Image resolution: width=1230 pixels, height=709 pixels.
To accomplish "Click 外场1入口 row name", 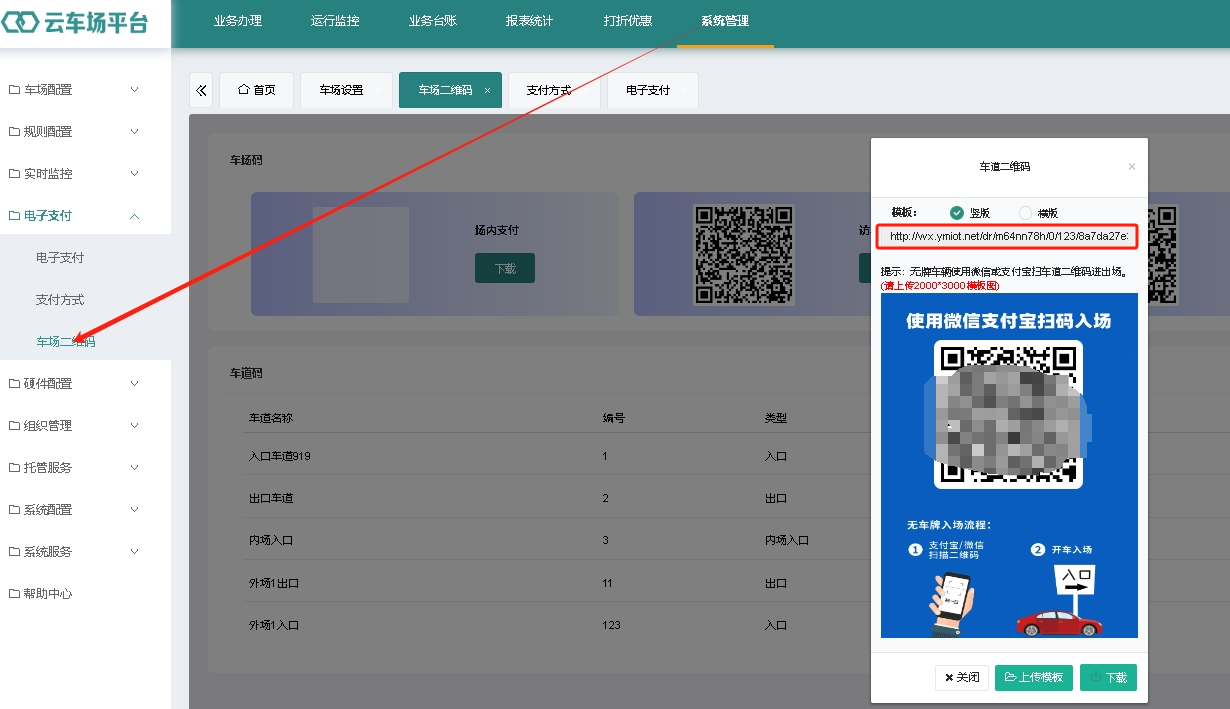I will coord(274,625).
